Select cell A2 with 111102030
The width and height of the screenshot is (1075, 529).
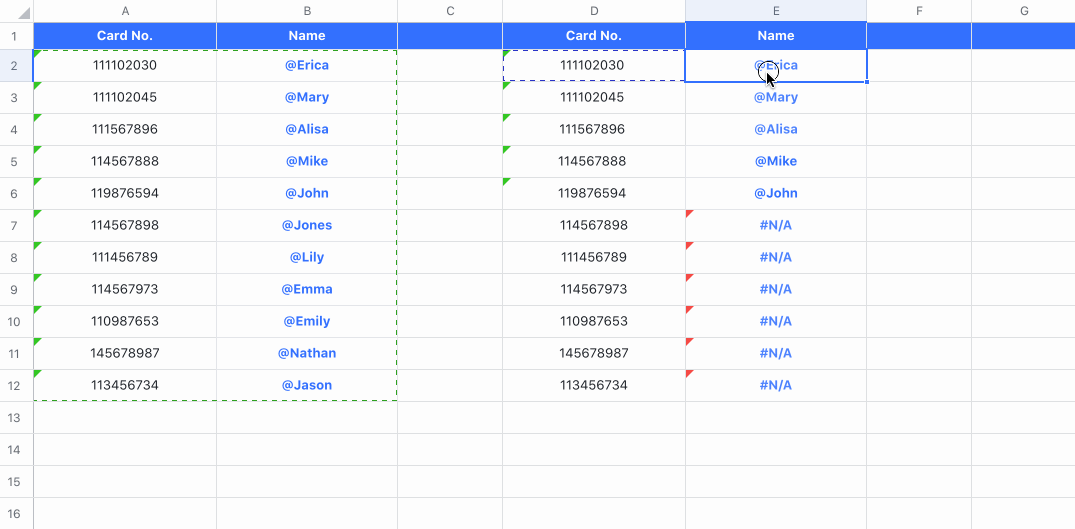(125, 66)
